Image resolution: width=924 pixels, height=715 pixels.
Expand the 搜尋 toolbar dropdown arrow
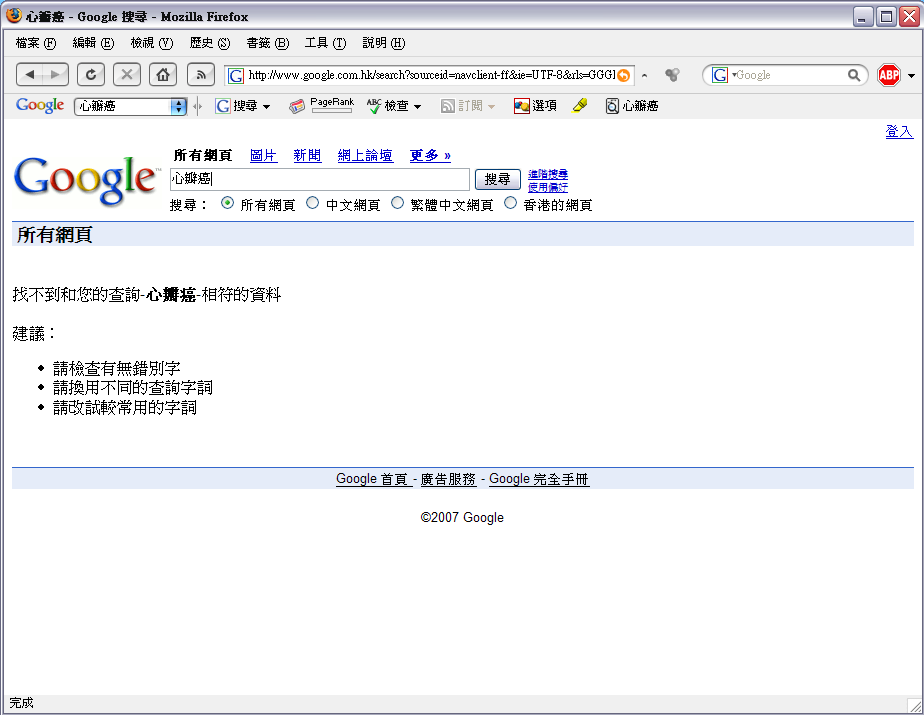(266, 107)
